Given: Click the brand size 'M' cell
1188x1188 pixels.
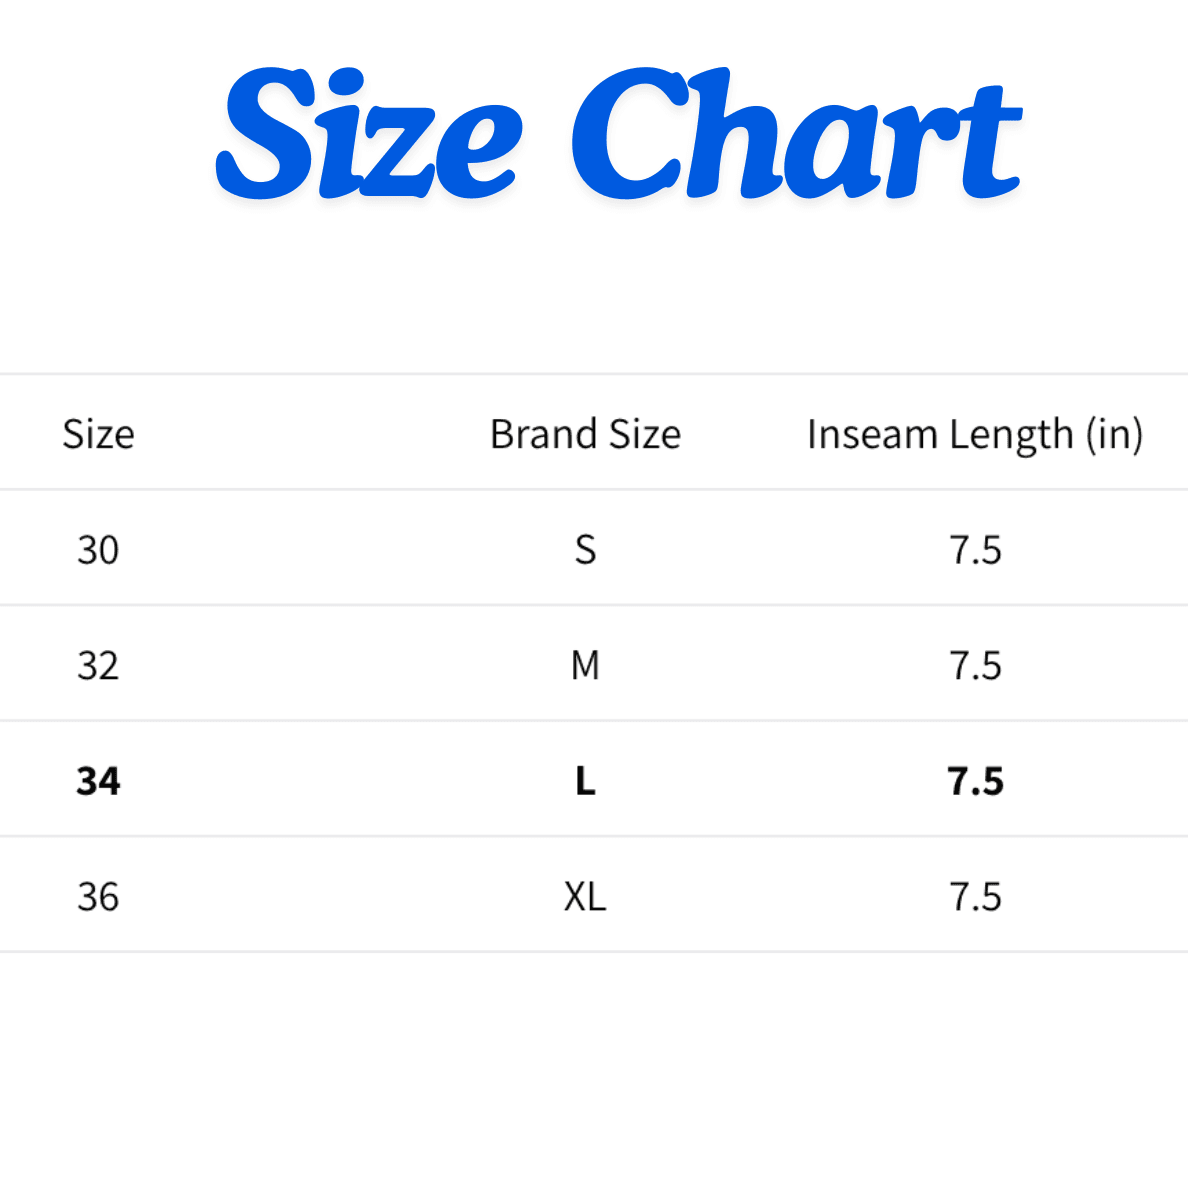Looking at the screenshot, I should tap(585, 665).
